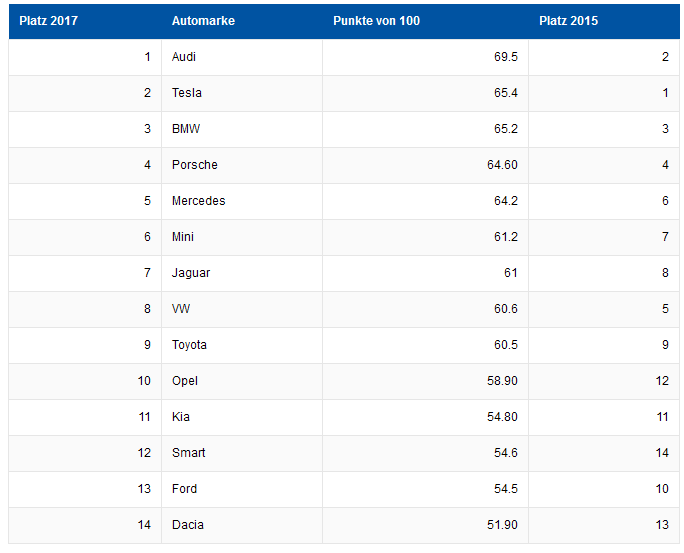
Task: Click Dacia's score value 51.90
Action: pos(502,525)
